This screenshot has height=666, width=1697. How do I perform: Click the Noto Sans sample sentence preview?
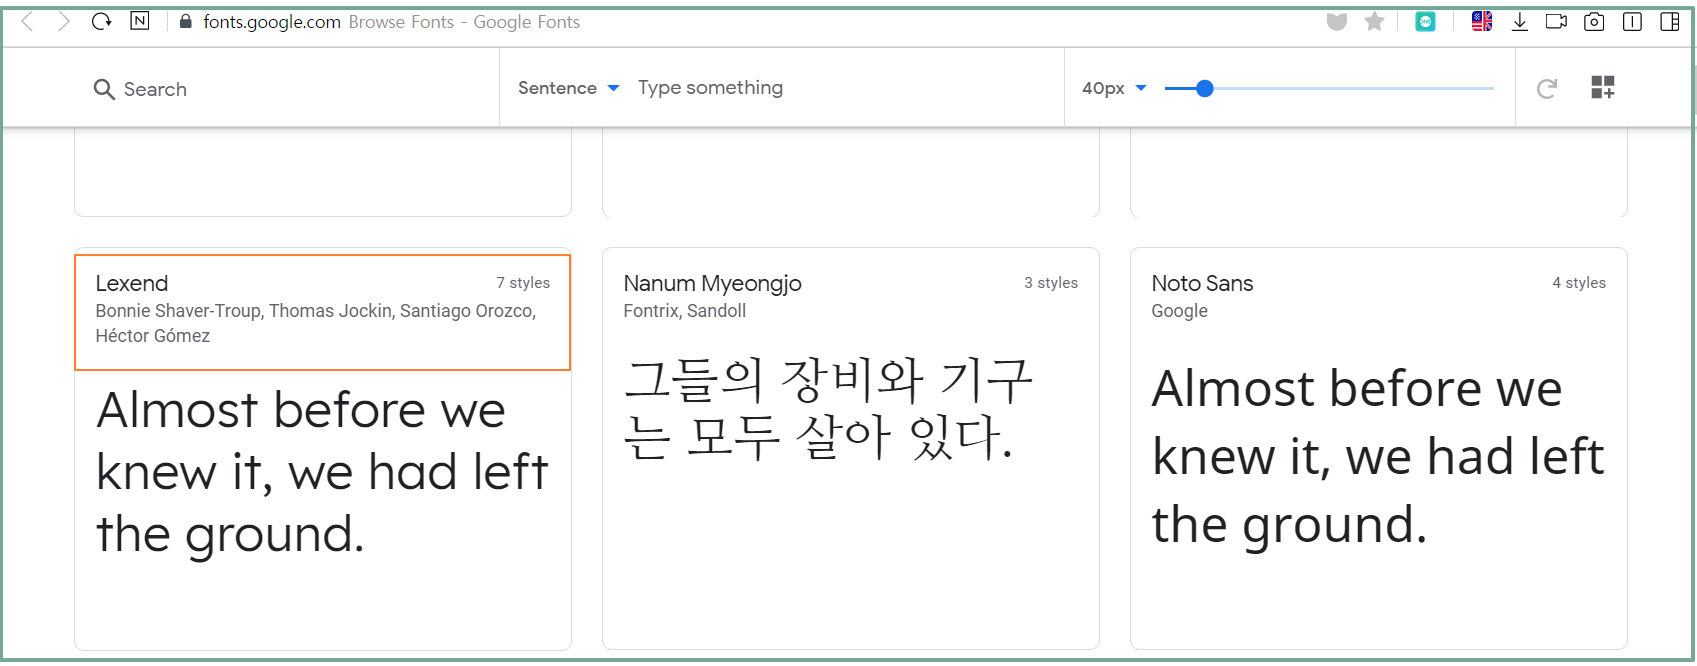(1377, 457)
